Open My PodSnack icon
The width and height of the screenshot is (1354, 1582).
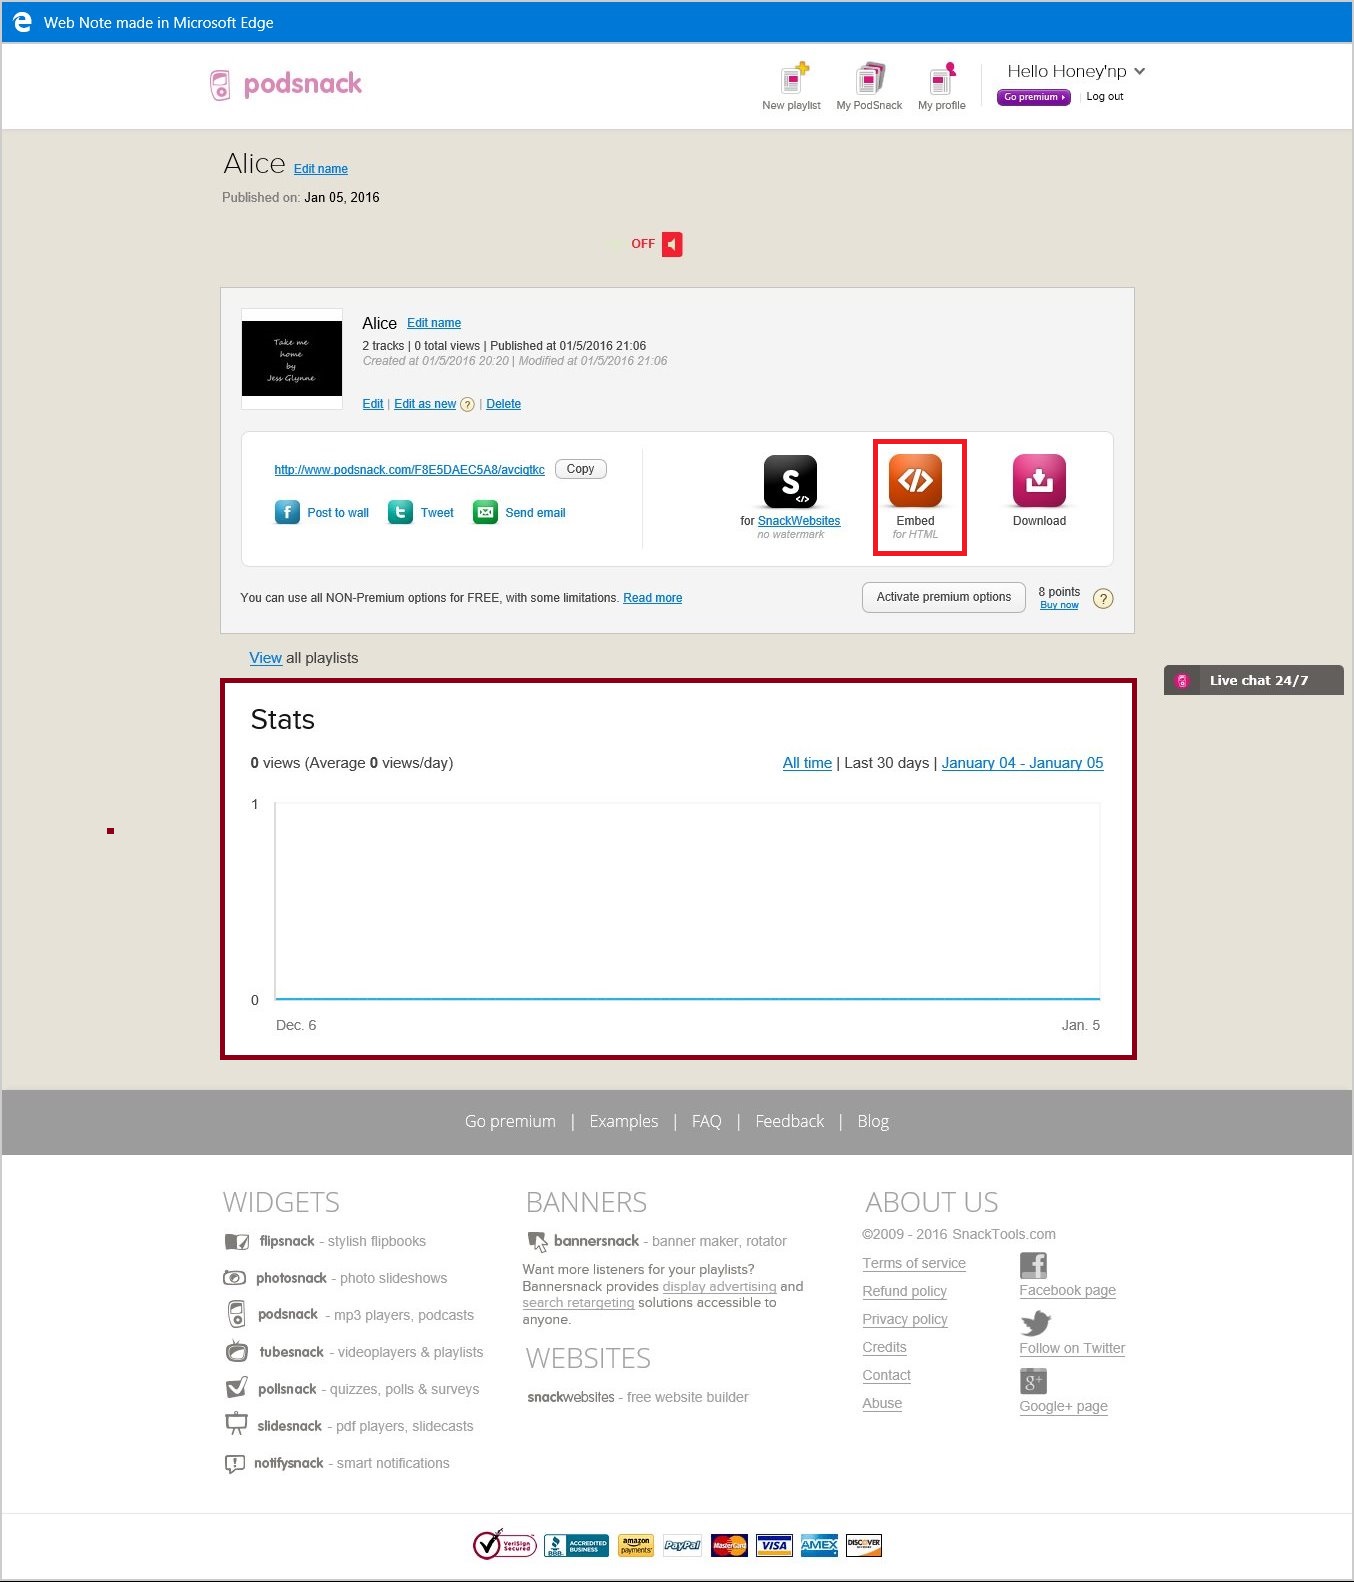(x=869, y=79)
